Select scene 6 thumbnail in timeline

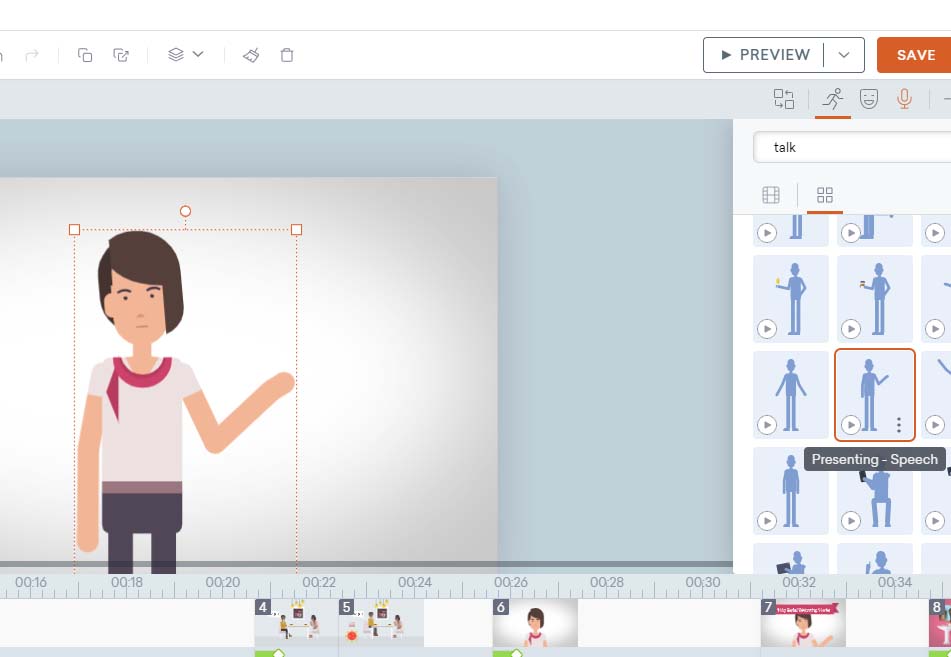(535, 623)
